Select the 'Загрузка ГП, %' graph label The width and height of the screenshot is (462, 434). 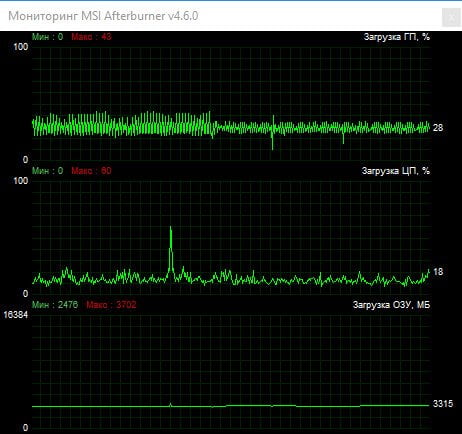coord(397,37)
